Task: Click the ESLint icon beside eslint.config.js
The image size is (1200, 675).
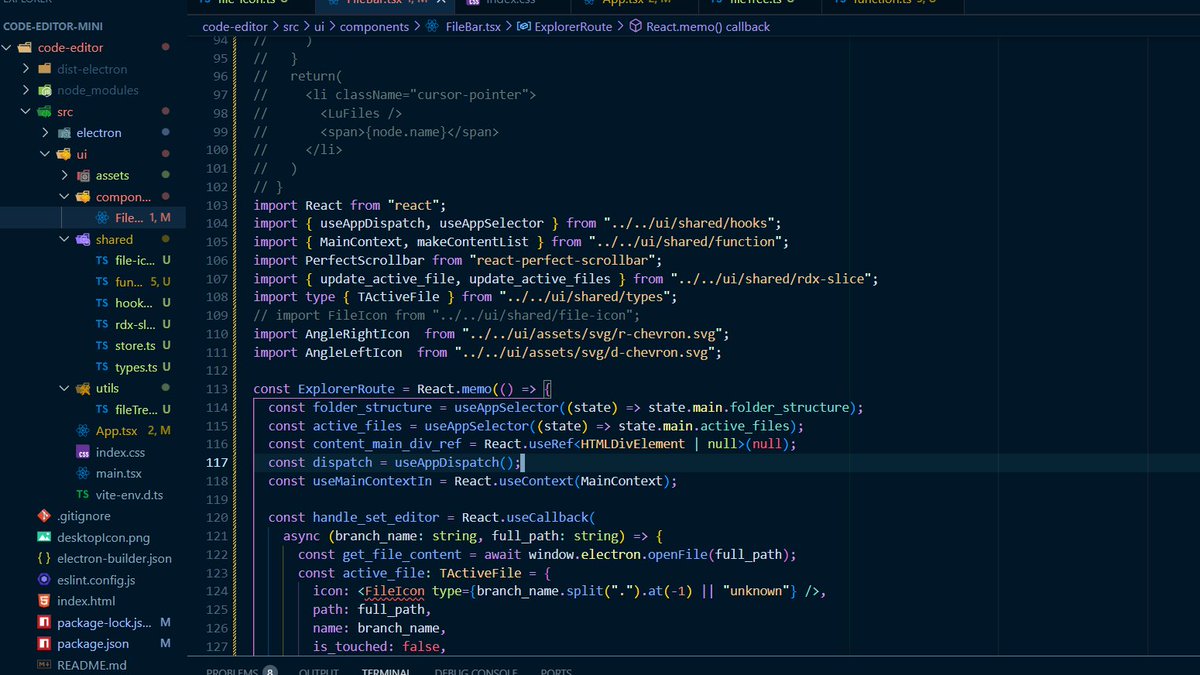Action: pos(44,580)
